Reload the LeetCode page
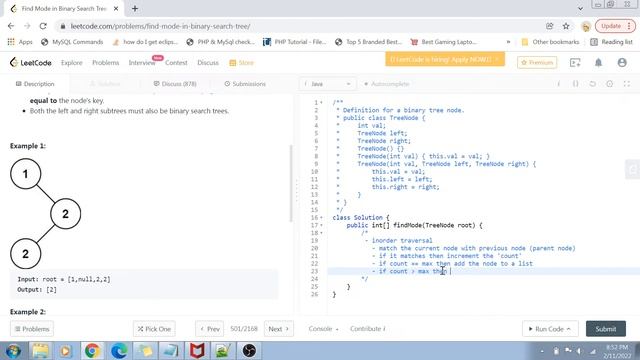The height and width of the screenshot is (360, 640). click(x=43, y=26)
